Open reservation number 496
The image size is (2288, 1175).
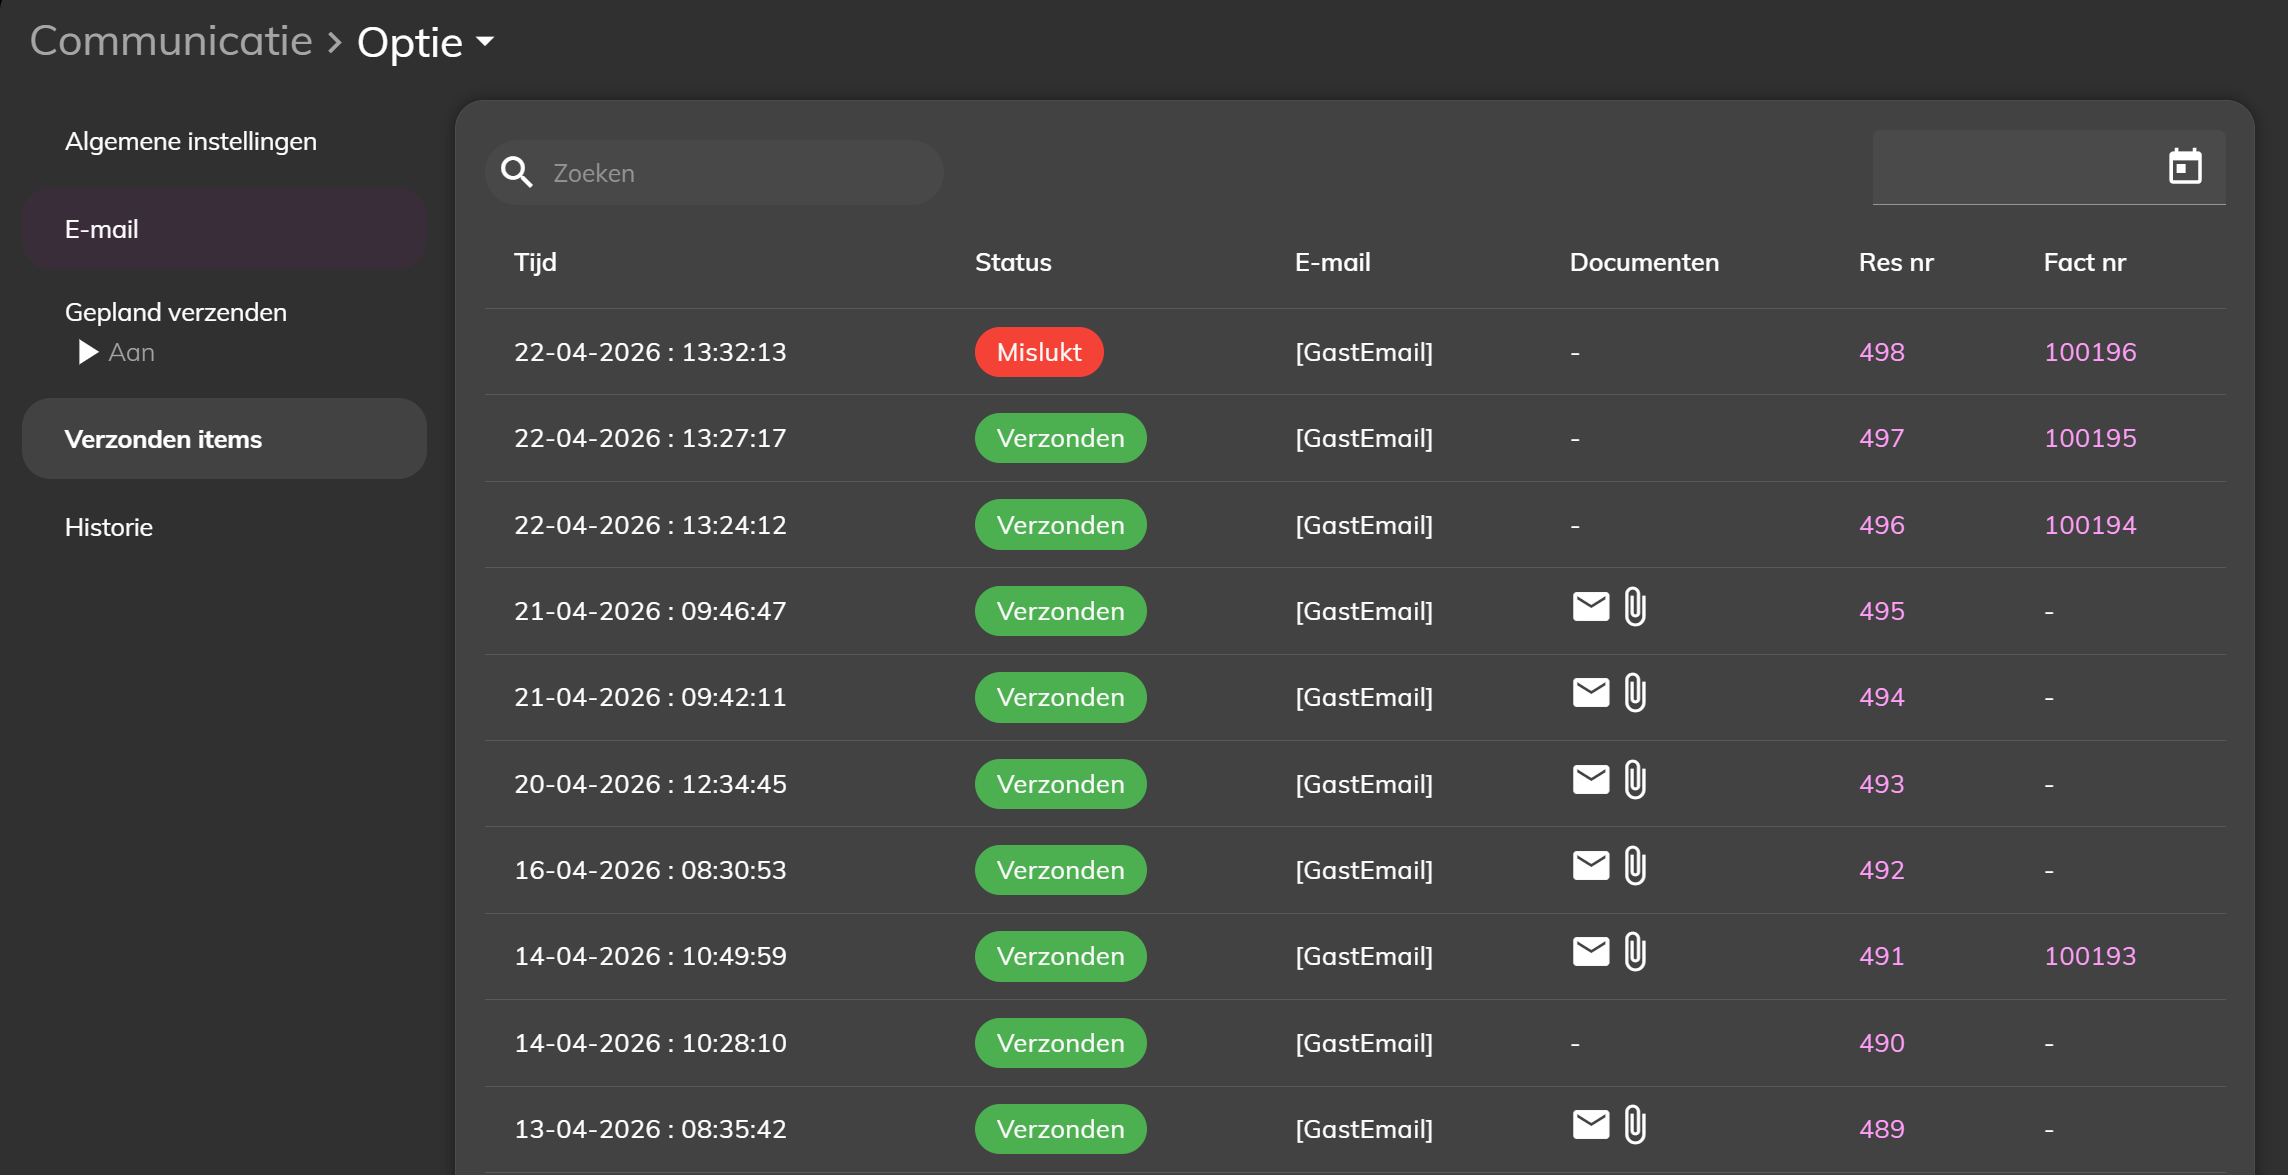[x=1882, y=525]
